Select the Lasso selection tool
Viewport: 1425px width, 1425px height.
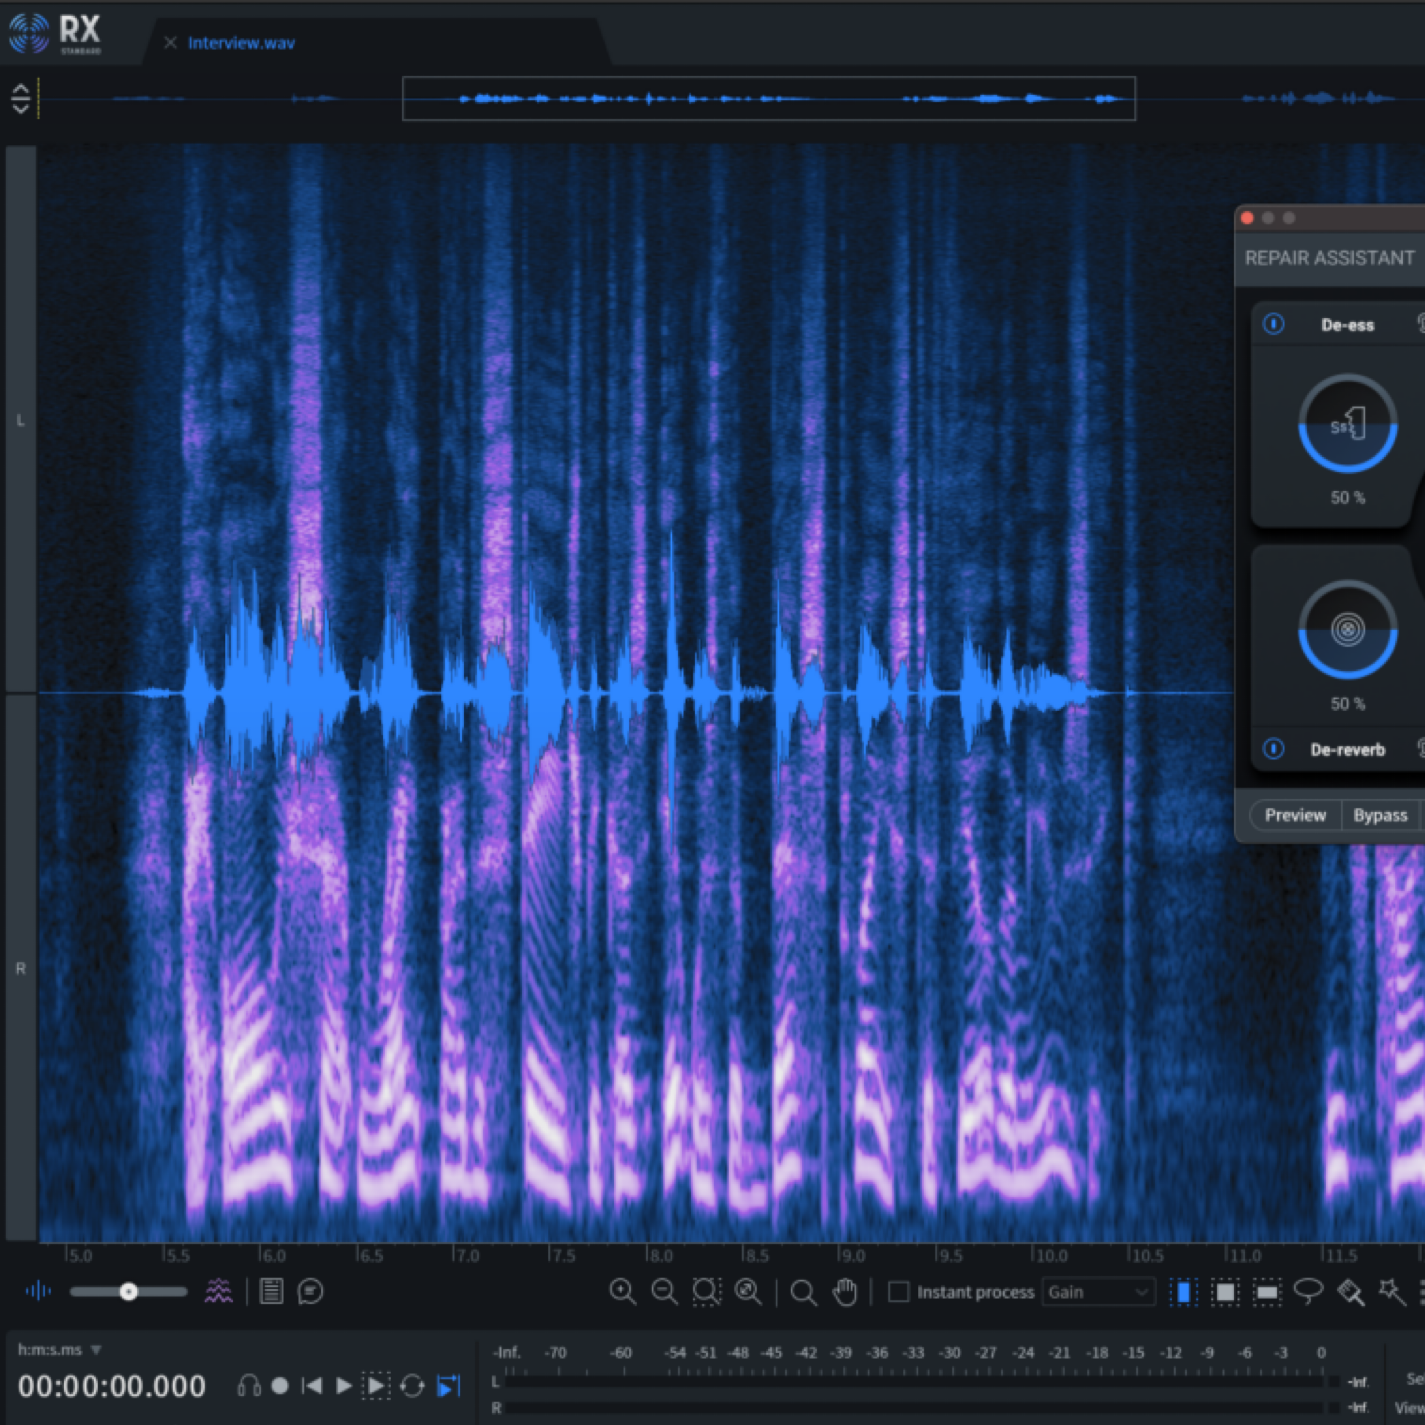(1308, 1291)
